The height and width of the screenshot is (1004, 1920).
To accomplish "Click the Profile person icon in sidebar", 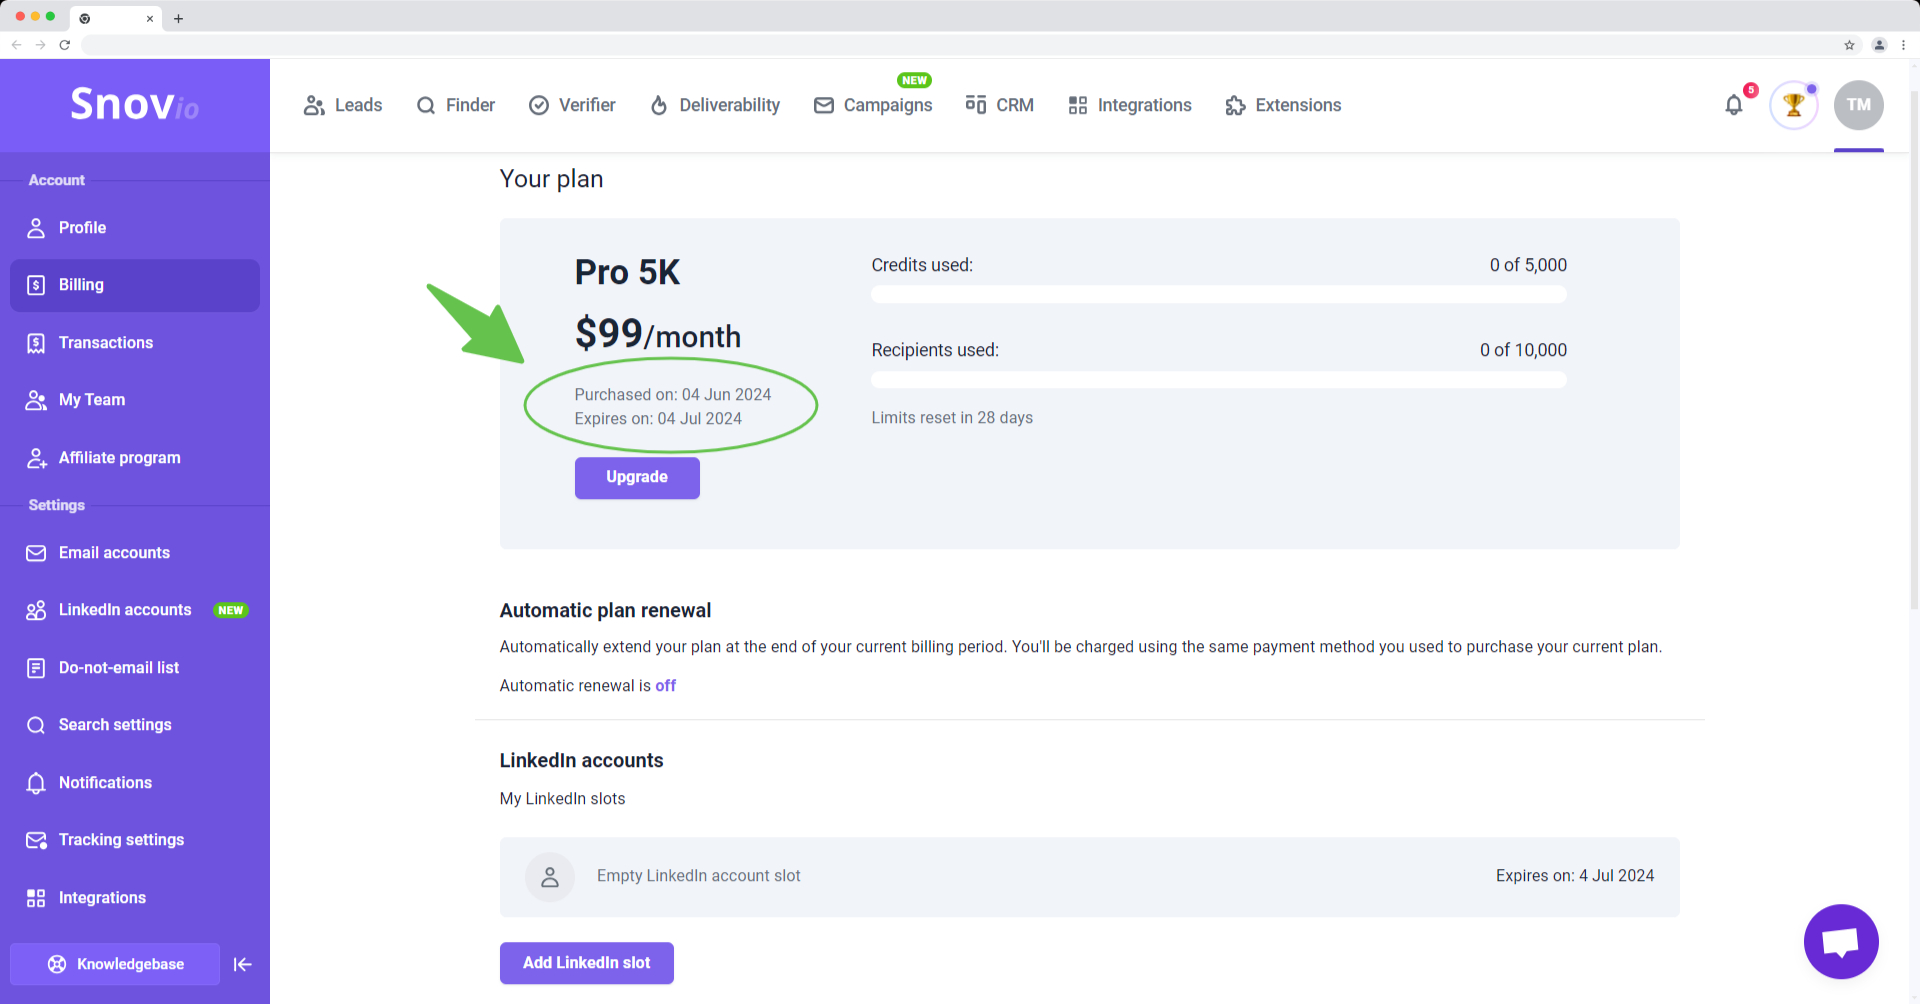I will pyautogui.click(x=36, y=228).
